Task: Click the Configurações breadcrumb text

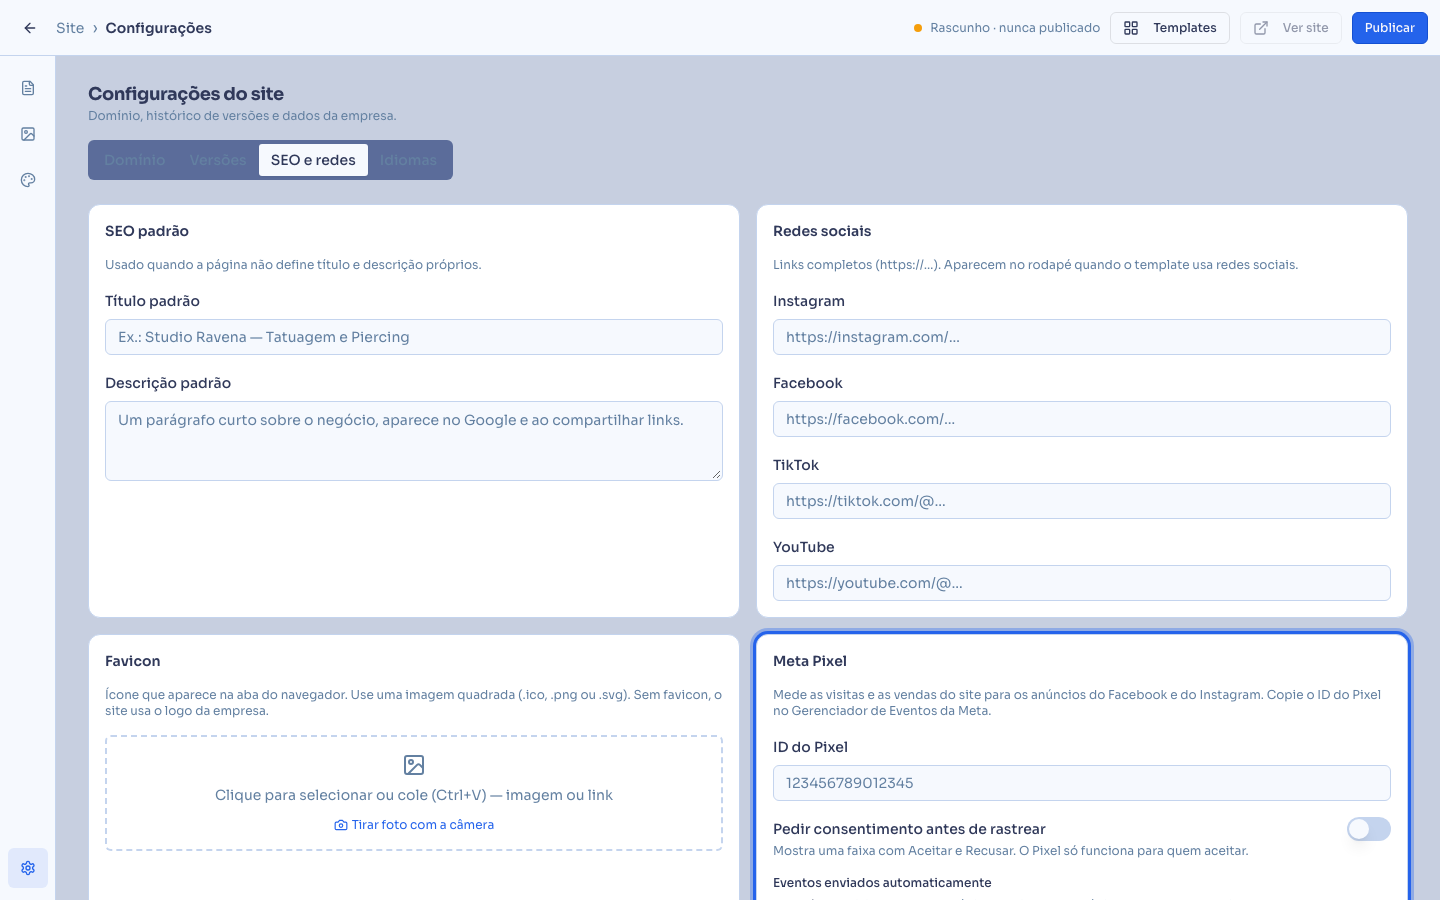Action: [159, 28]
